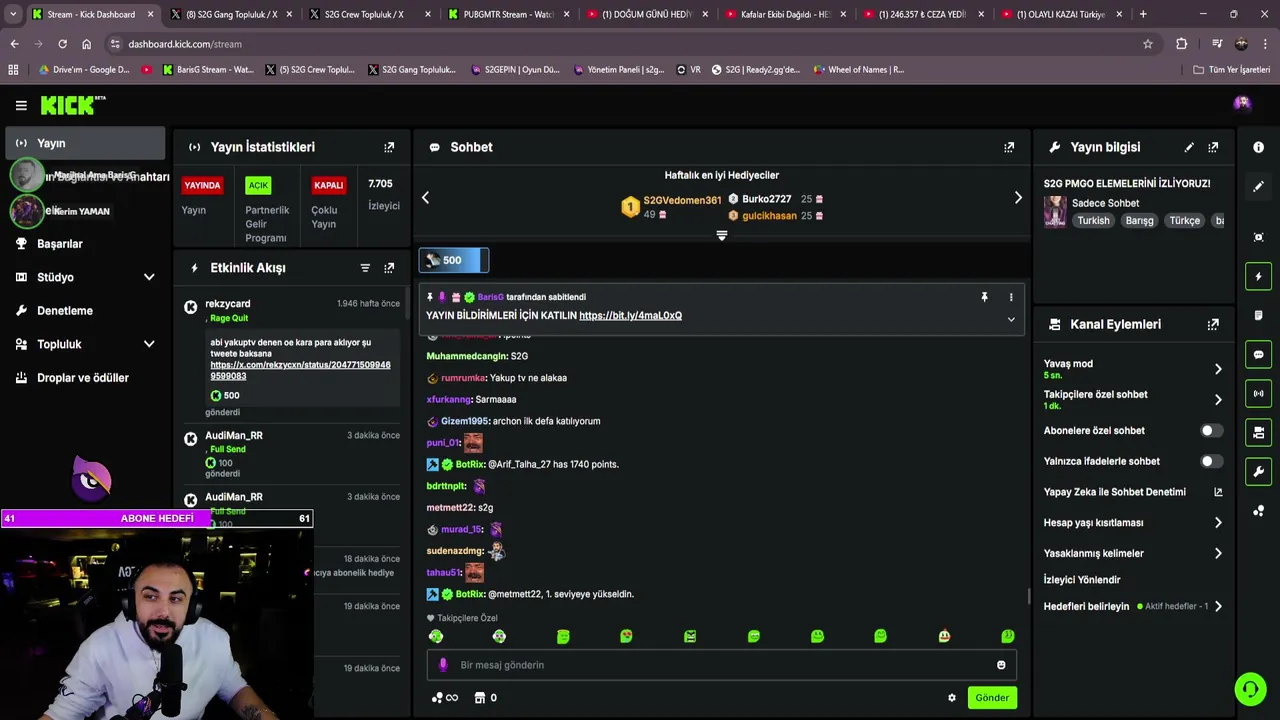Image resolution: width=1280 pixels, height=720 pixels.
Task: Open Takipçilere özel sohbet settings chevron
Action: pyautogui.click(x=1218, y=400)
